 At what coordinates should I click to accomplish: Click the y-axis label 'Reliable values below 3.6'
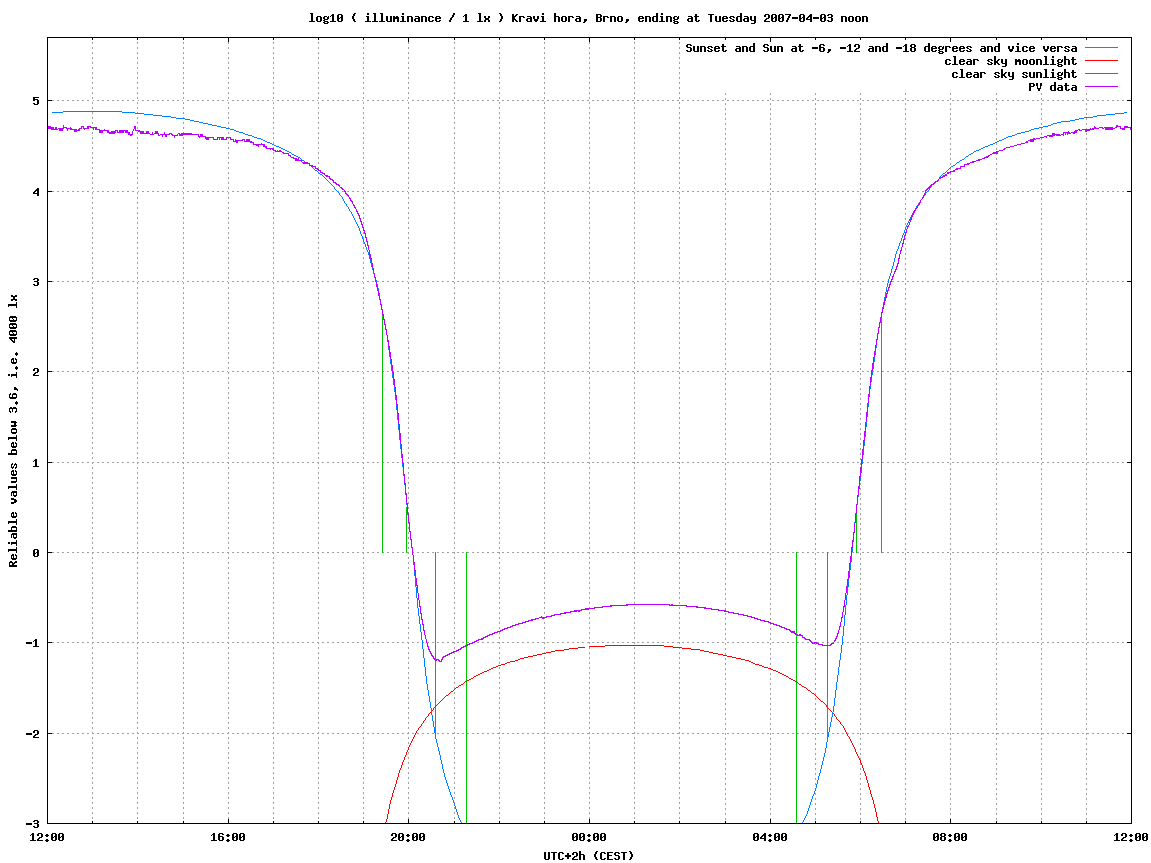pyautogui.click(x=13, y=430)
